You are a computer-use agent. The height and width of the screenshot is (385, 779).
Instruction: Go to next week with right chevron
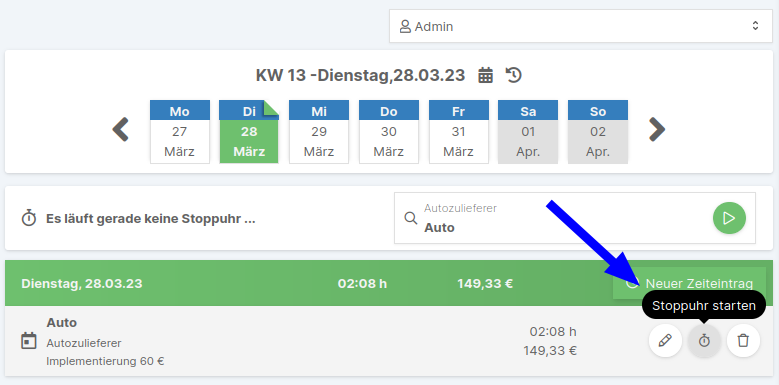pyautogui.click(x=657, y=130)
